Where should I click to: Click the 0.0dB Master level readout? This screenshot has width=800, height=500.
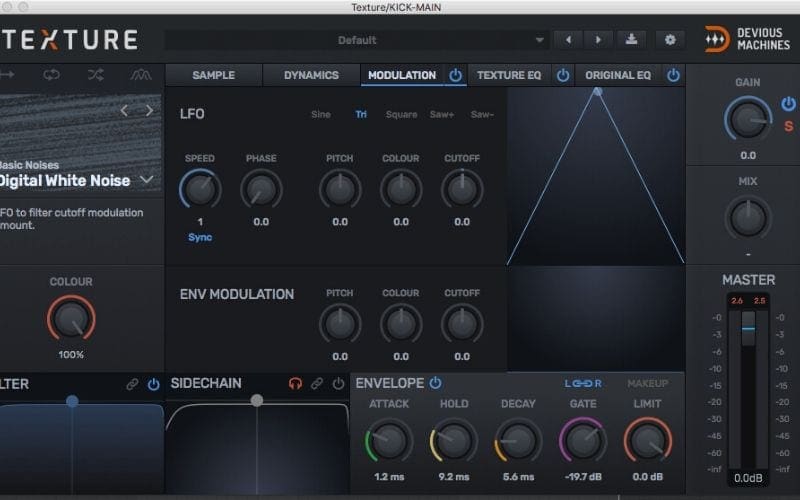coord(748,478)
